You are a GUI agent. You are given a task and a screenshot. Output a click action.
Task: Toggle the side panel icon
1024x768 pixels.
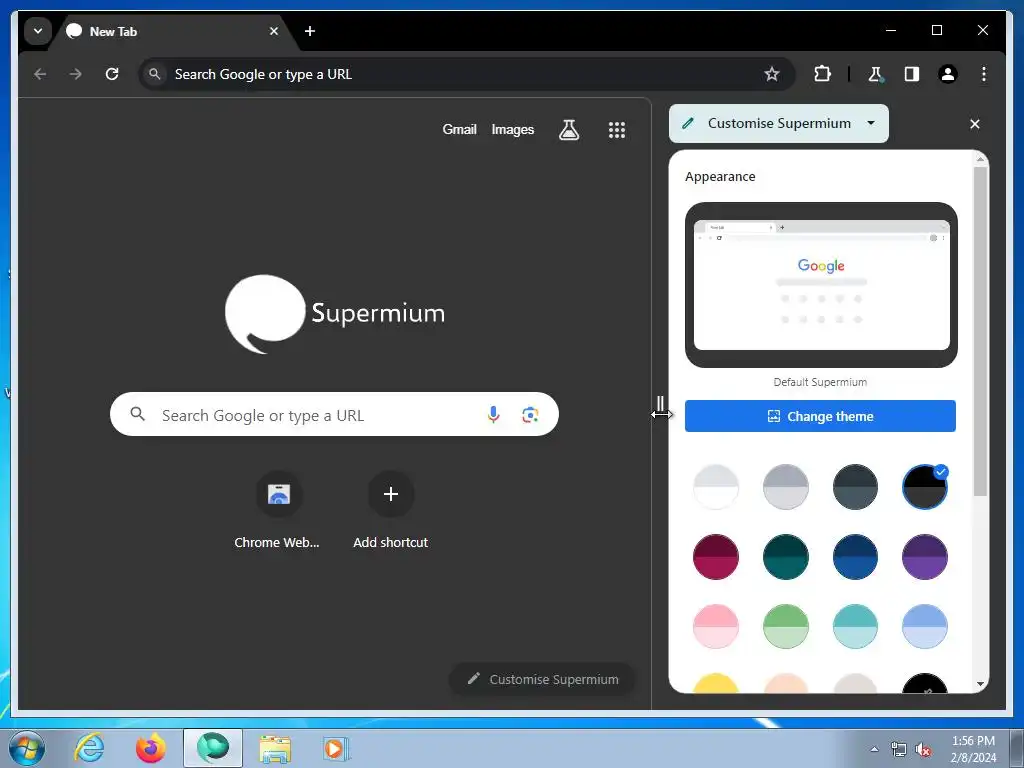click(x=912, y=74)
